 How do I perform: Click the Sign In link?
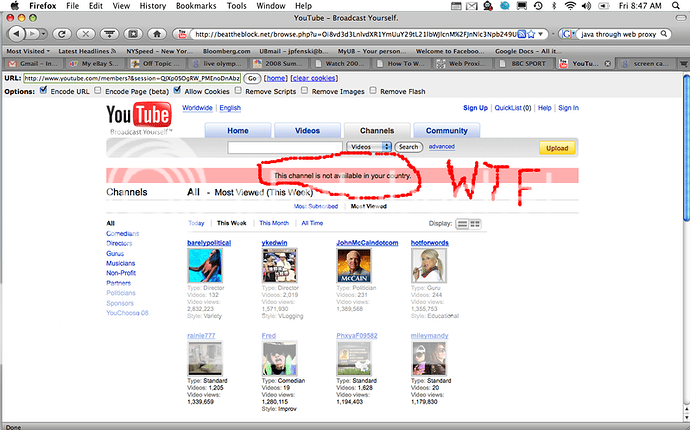point(569,108)
